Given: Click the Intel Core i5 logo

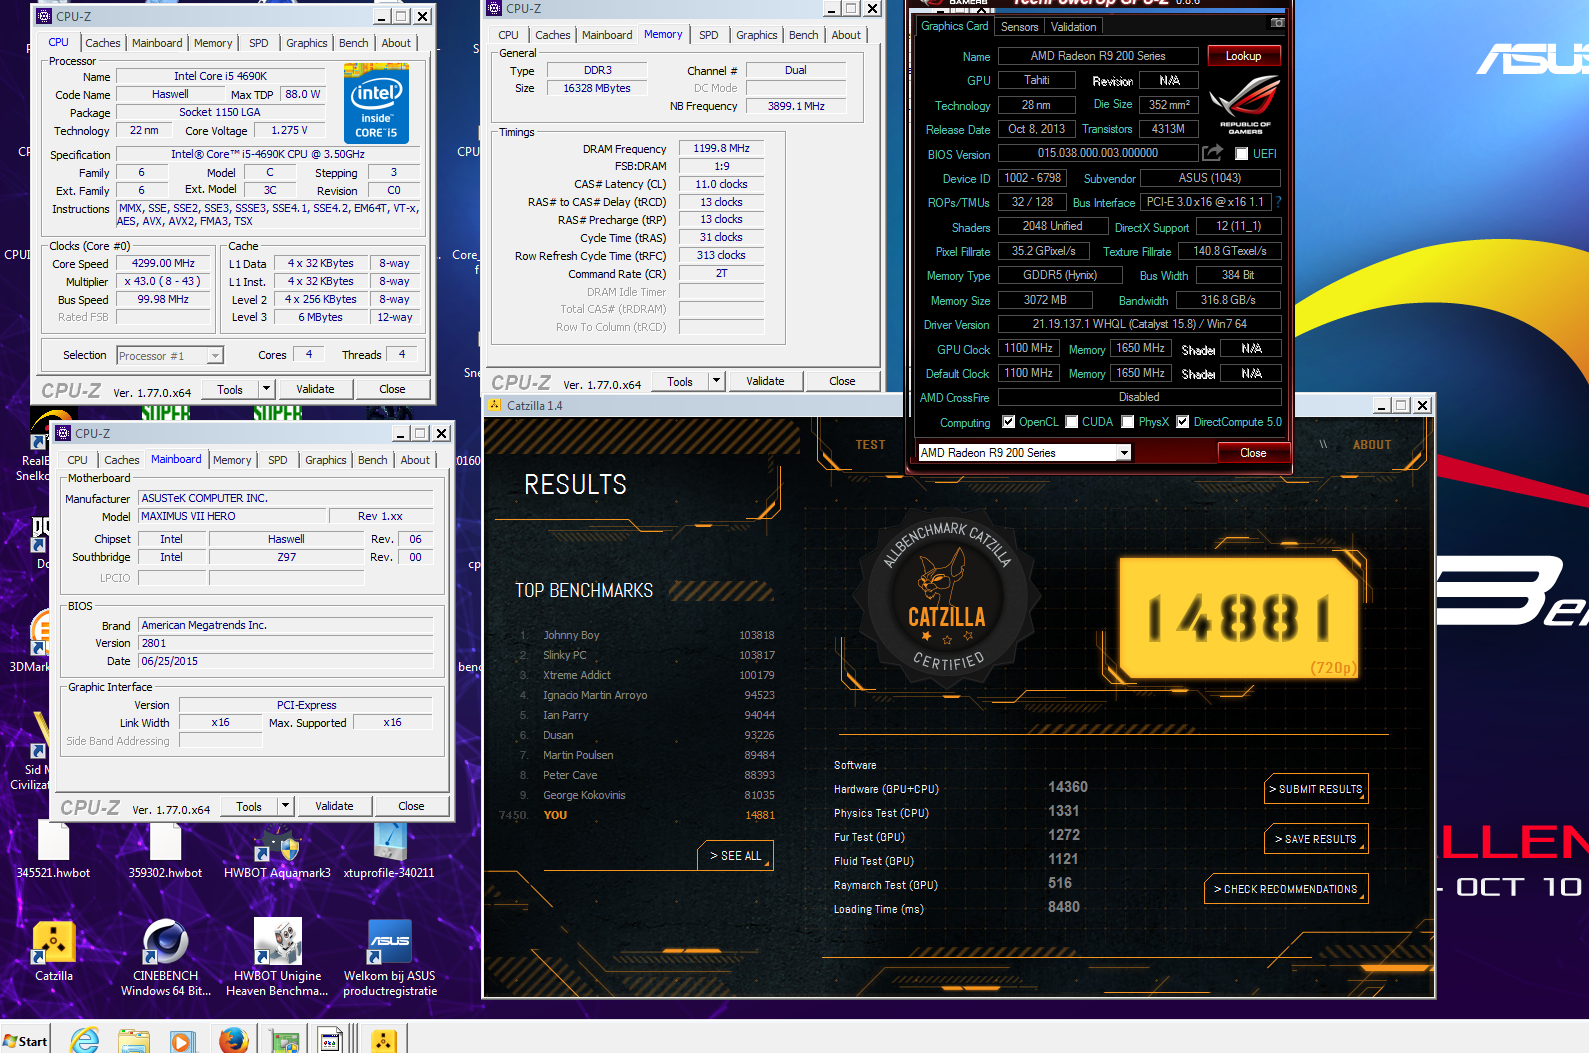Looking at the screenshot, I should [376, 103].
